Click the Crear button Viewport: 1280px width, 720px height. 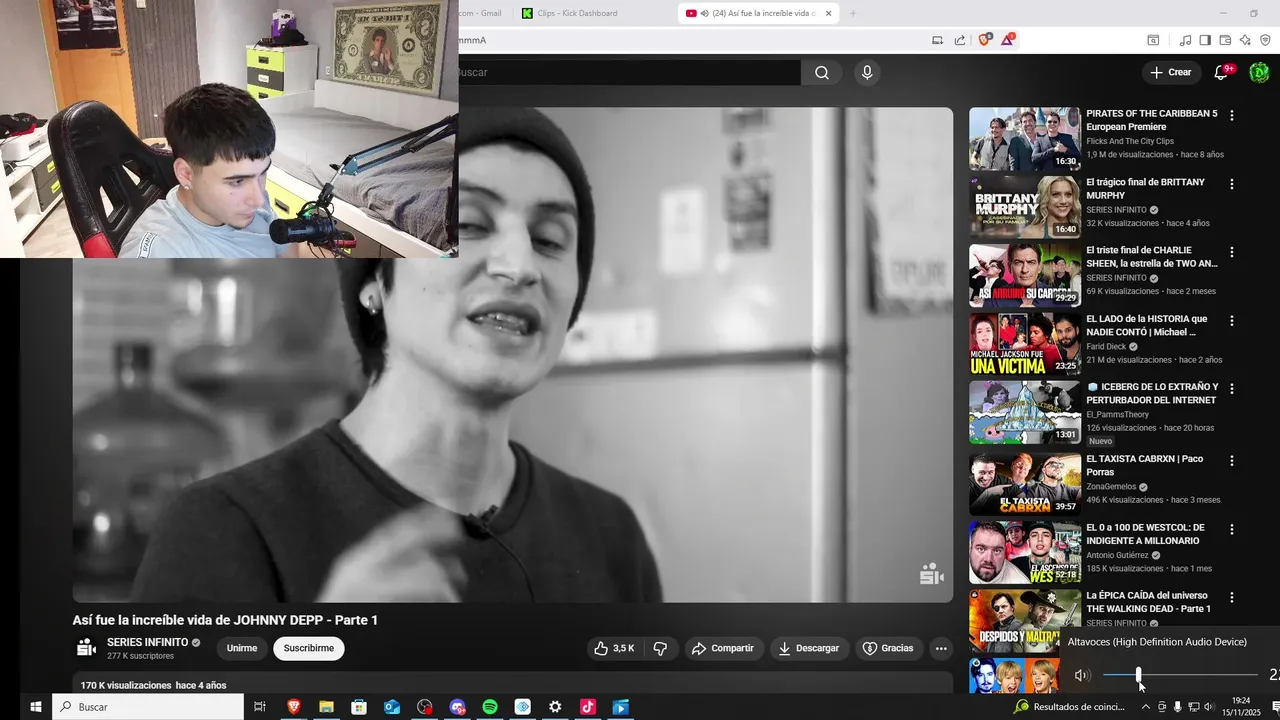(x=1171, y=72)
